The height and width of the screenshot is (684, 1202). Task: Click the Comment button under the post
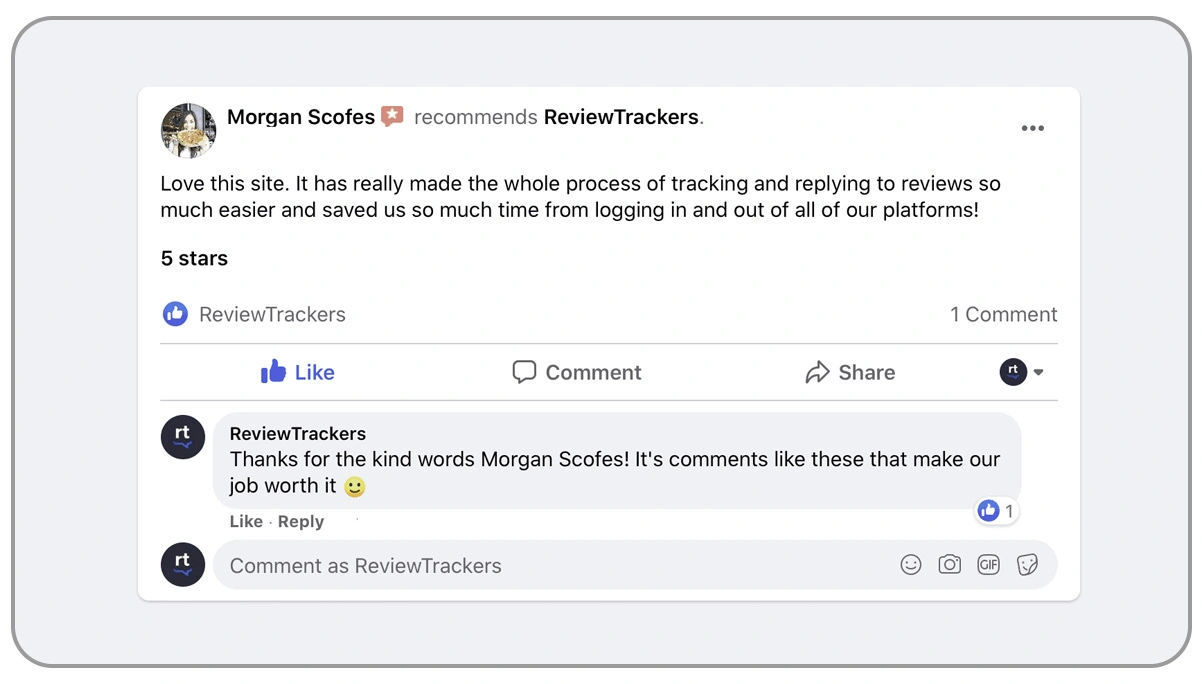(577, 372)
